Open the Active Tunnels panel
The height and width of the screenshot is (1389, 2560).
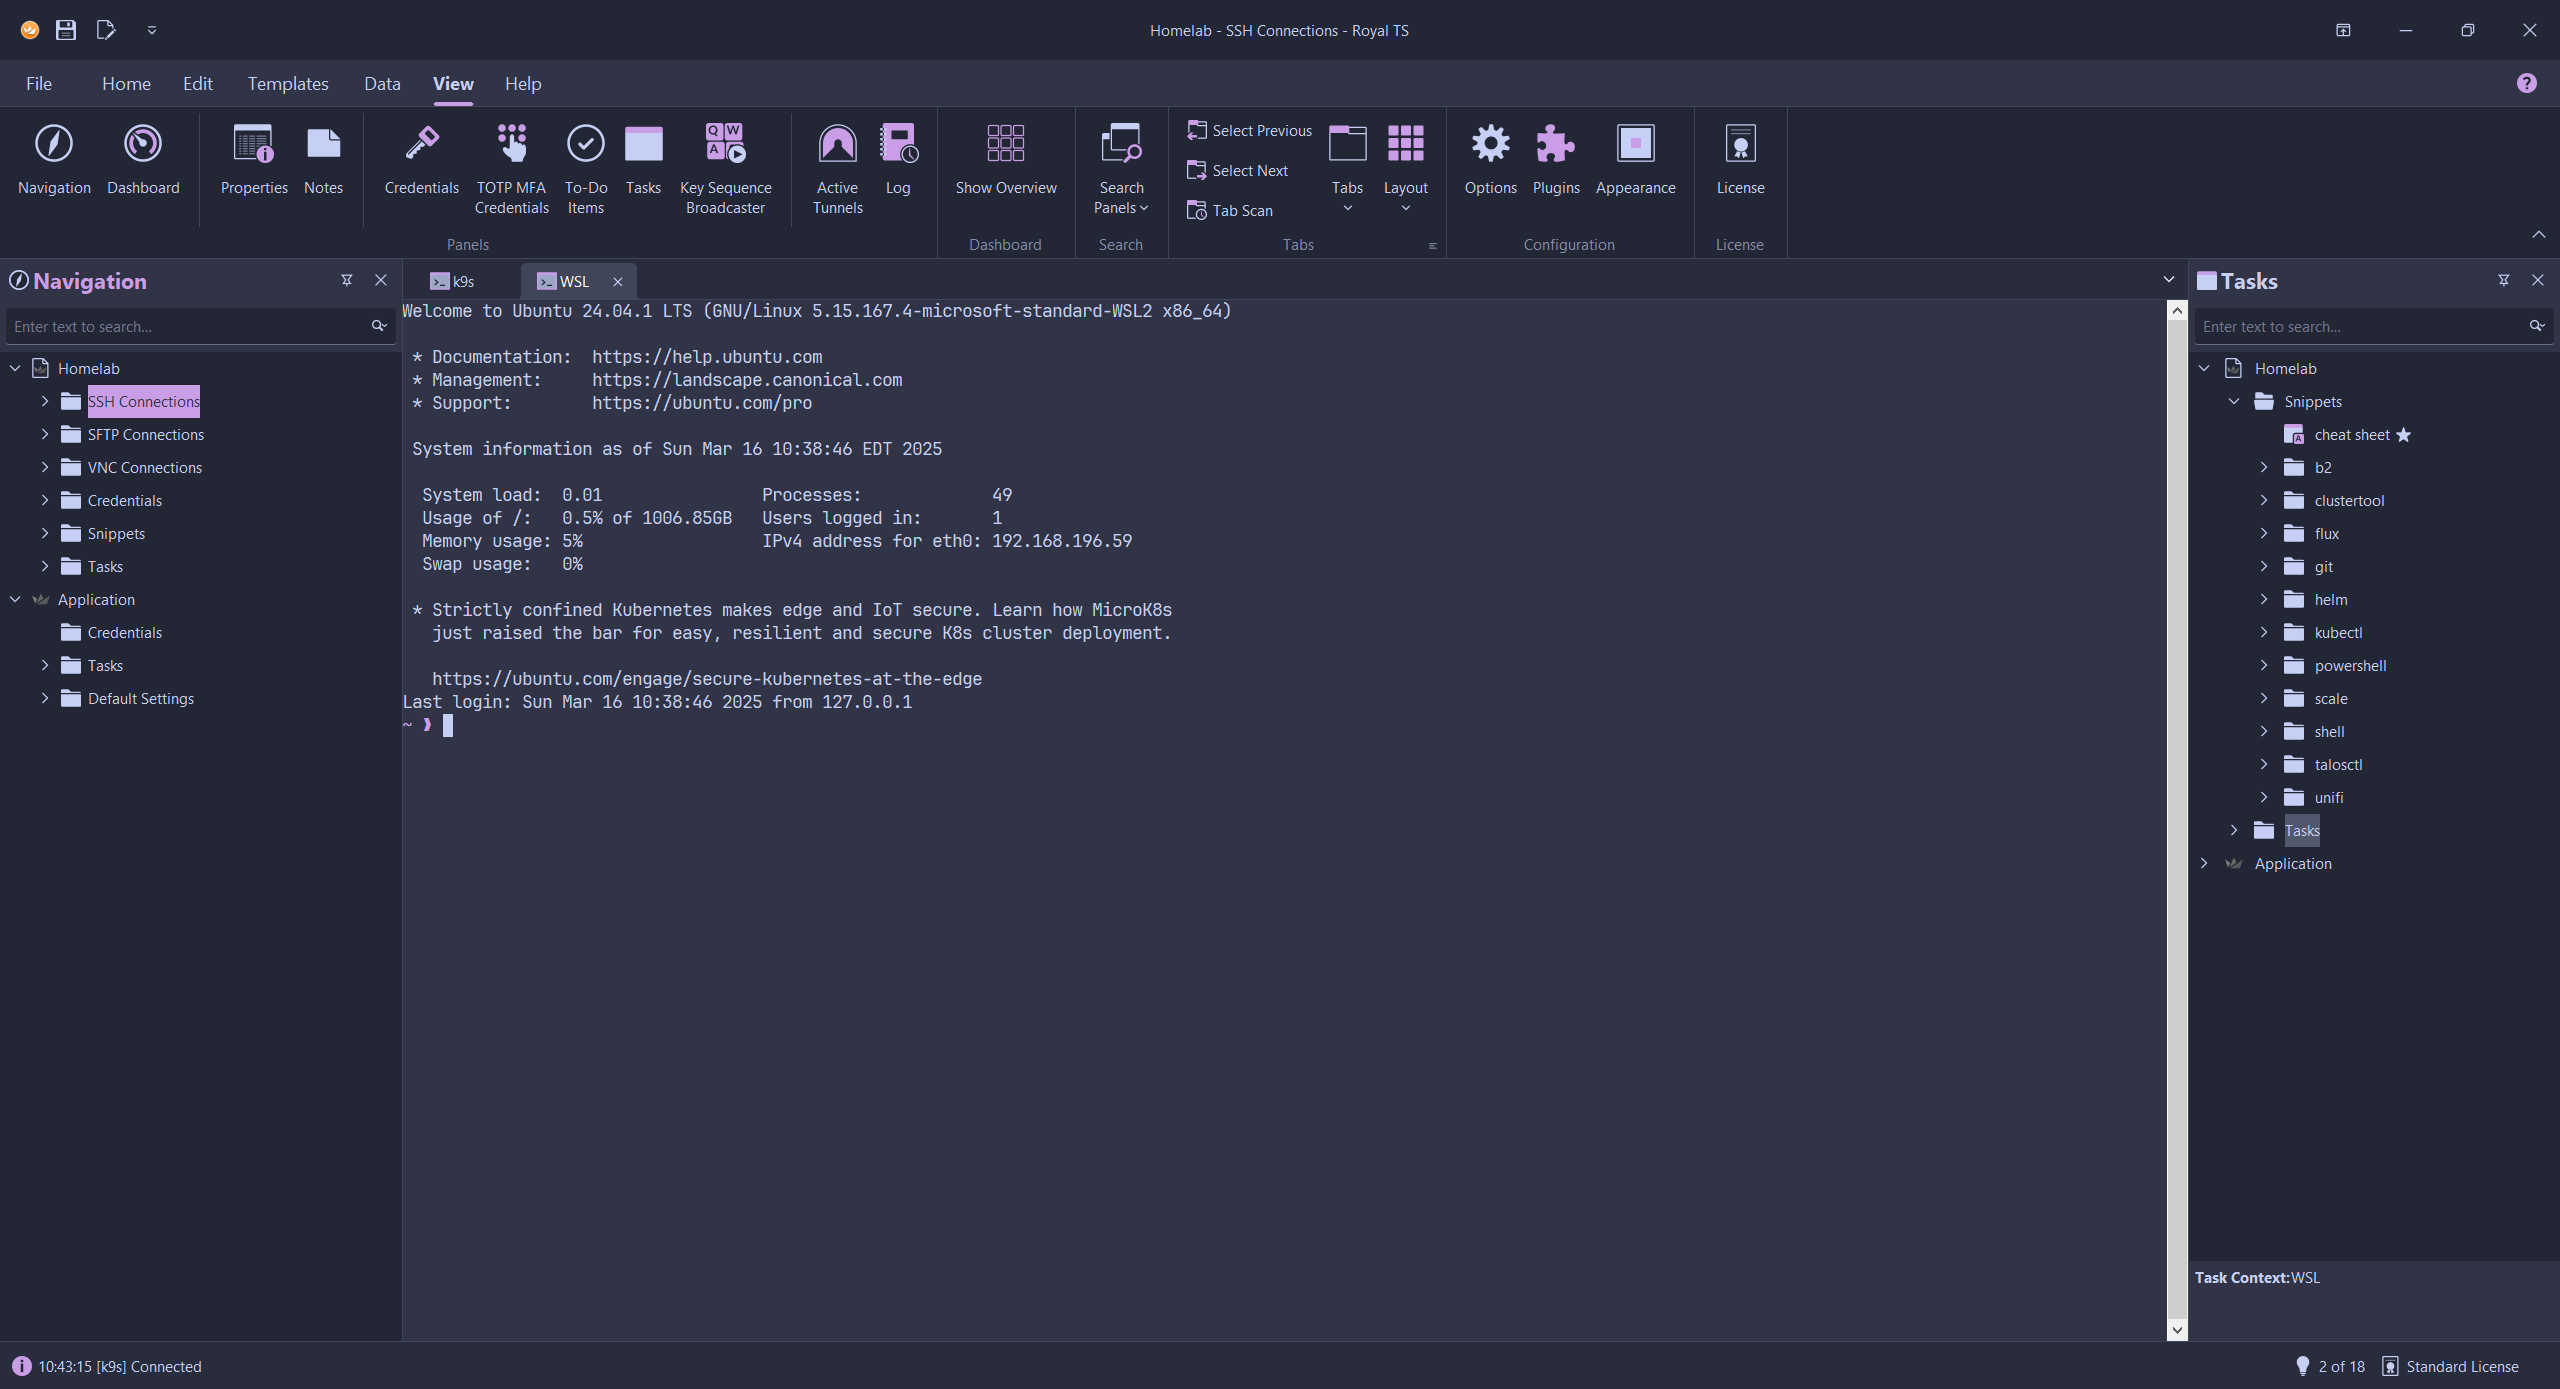(837, 166)
